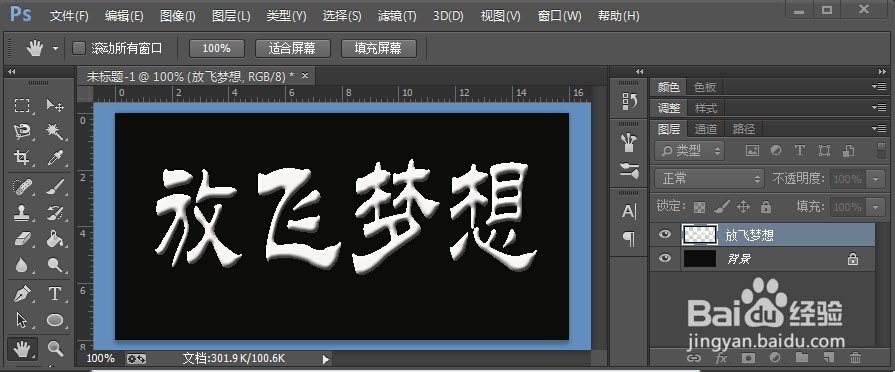Open the Adjustments panel flyout menu
The image size is (895, 372).
click(878, 107)
